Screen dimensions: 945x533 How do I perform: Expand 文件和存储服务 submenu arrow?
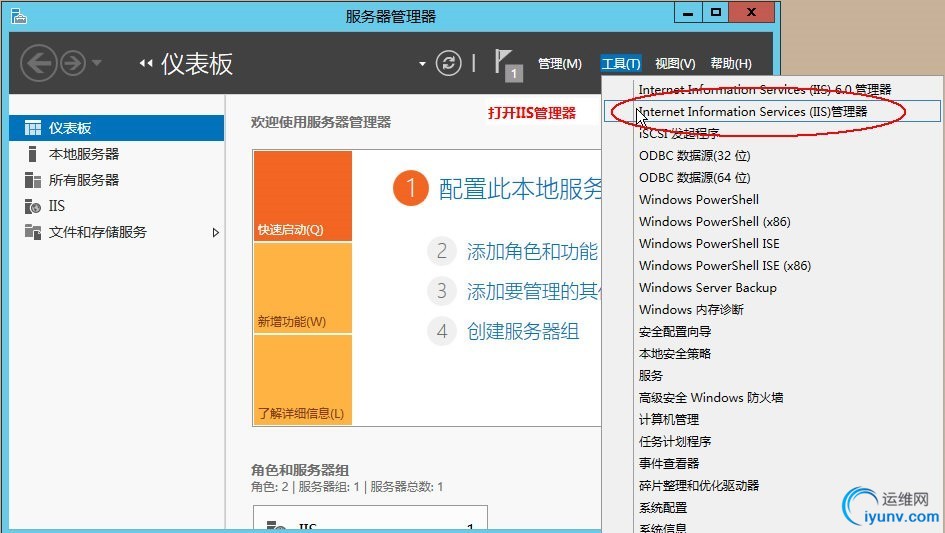click(216, 233)
